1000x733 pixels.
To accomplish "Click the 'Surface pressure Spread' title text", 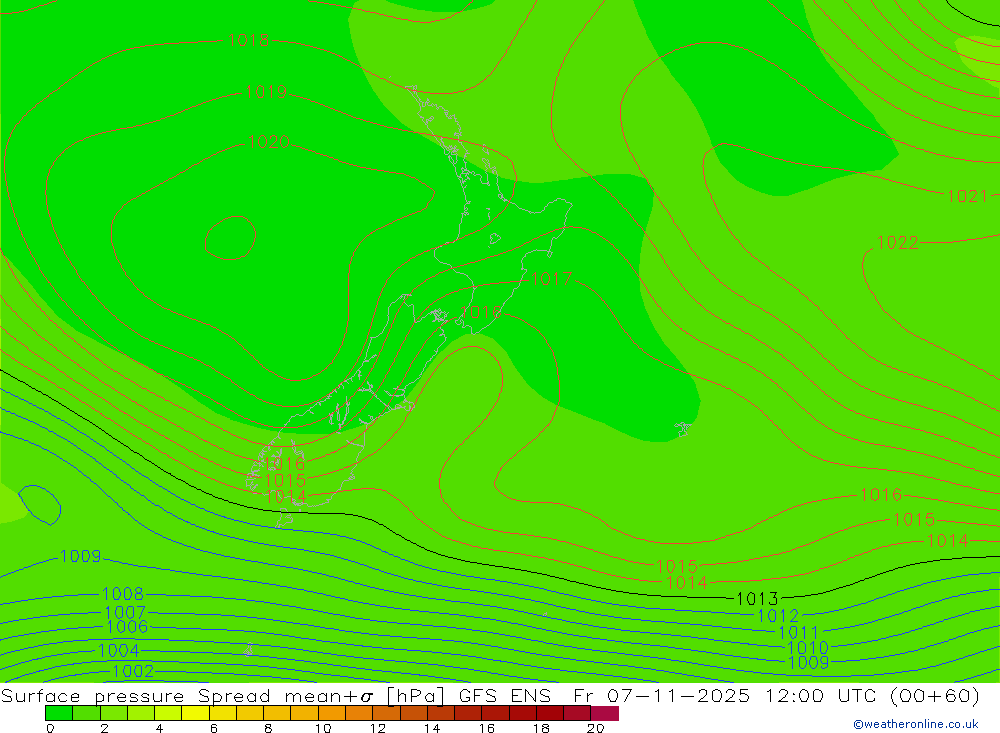I will [x=136, y=695].
